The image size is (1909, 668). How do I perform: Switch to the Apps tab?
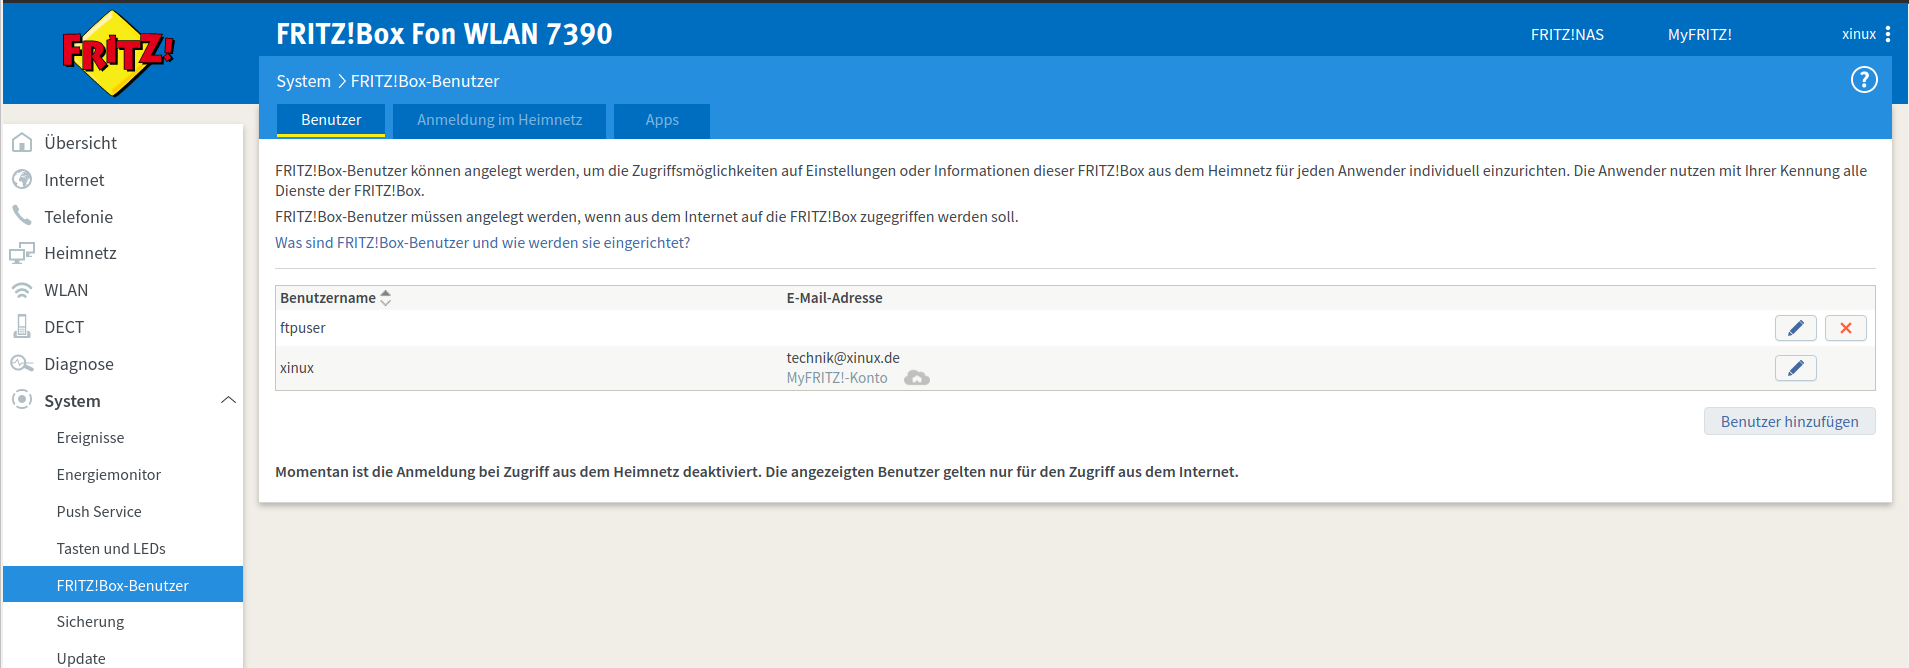coord(661,120)
